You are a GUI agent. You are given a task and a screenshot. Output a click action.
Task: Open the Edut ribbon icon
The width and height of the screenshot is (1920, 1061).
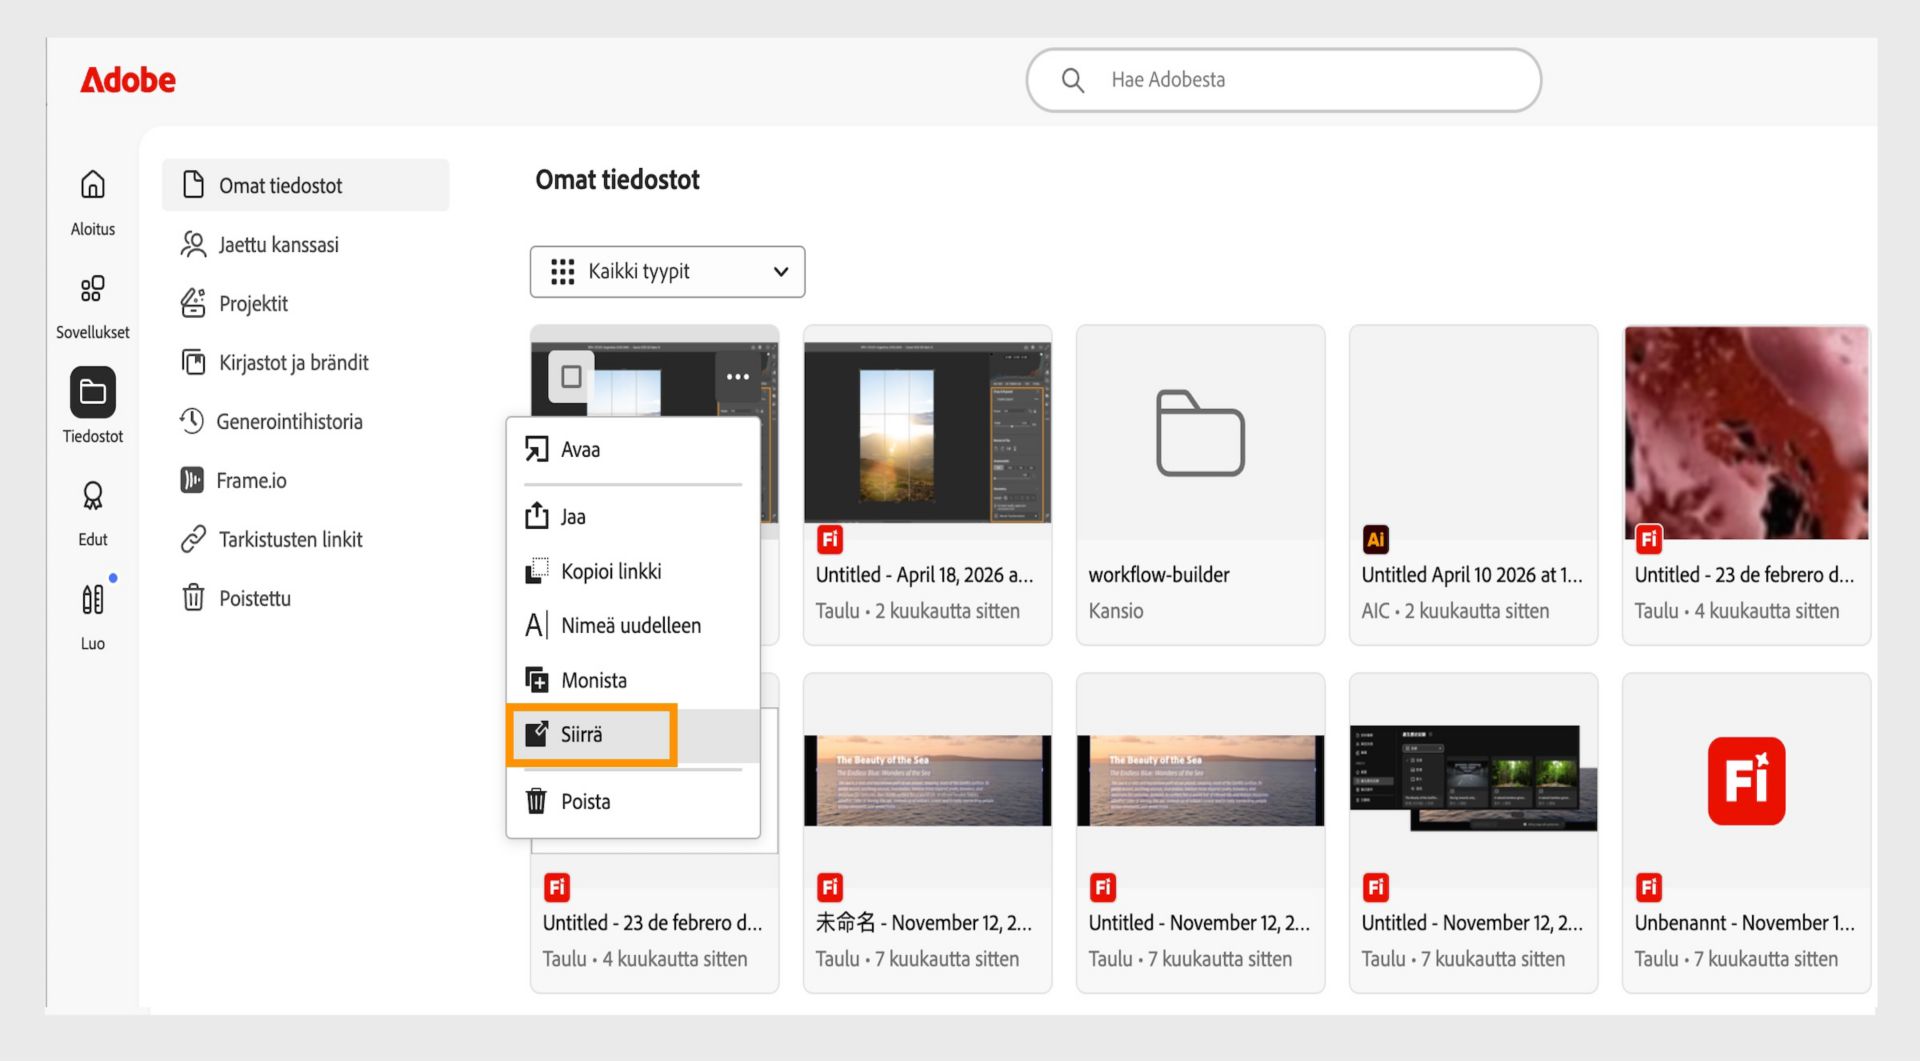point(92,496)
